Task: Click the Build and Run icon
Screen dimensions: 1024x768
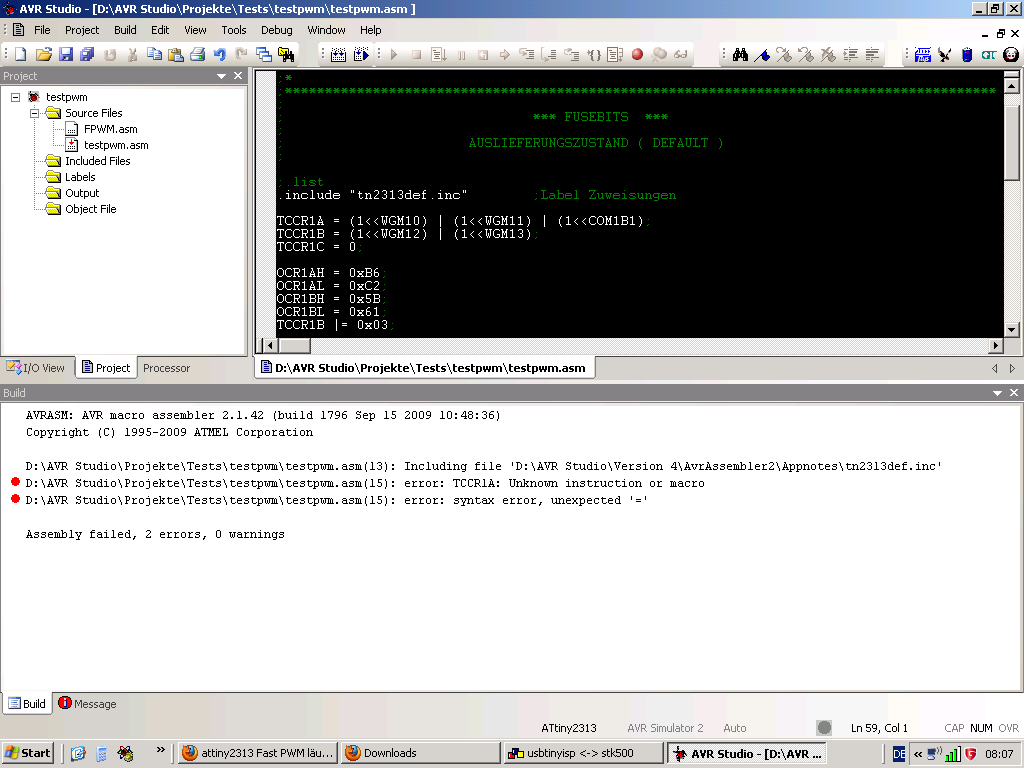Action: 360,55
